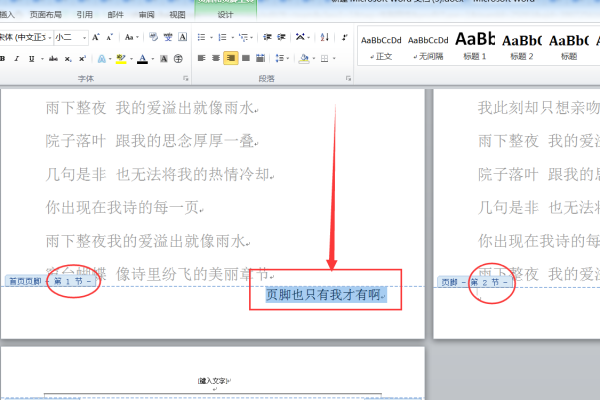Screen dimensions: 600x400
Task: Switch to the 设计 tab
Action: [x=225, y=15]
